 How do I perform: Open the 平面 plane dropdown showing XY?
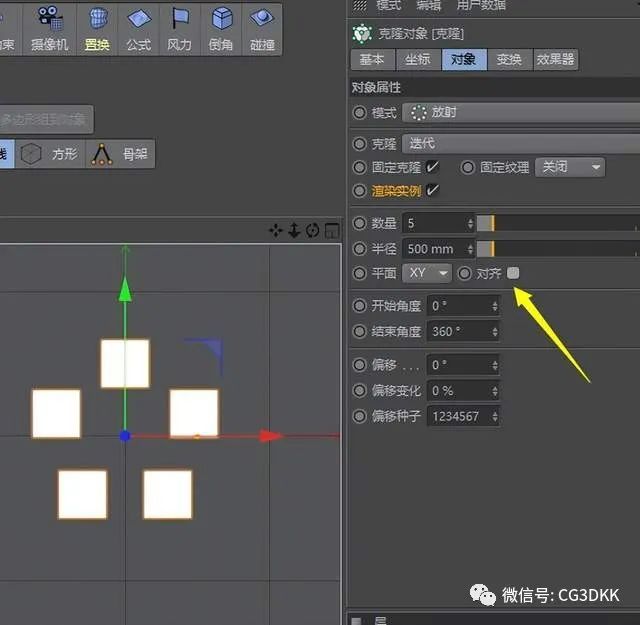(x=427, y=273)
